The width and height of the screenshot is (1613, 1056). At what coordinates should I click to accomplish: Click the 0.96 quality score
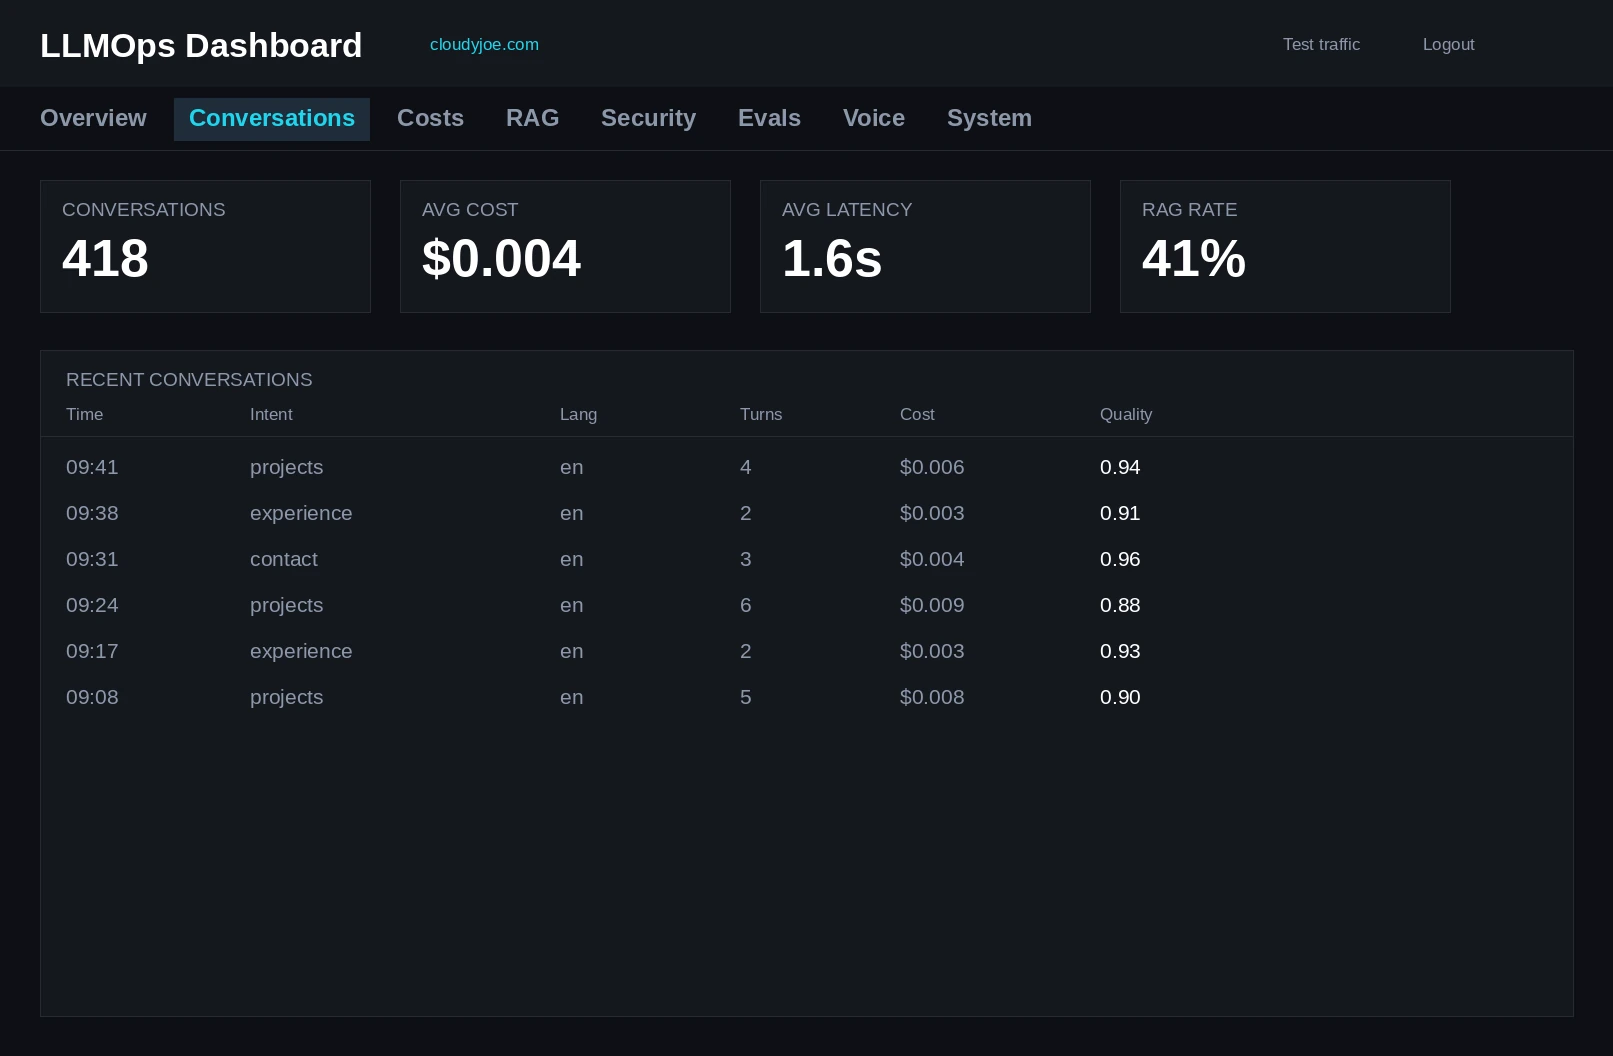(x=1120, y=559)
